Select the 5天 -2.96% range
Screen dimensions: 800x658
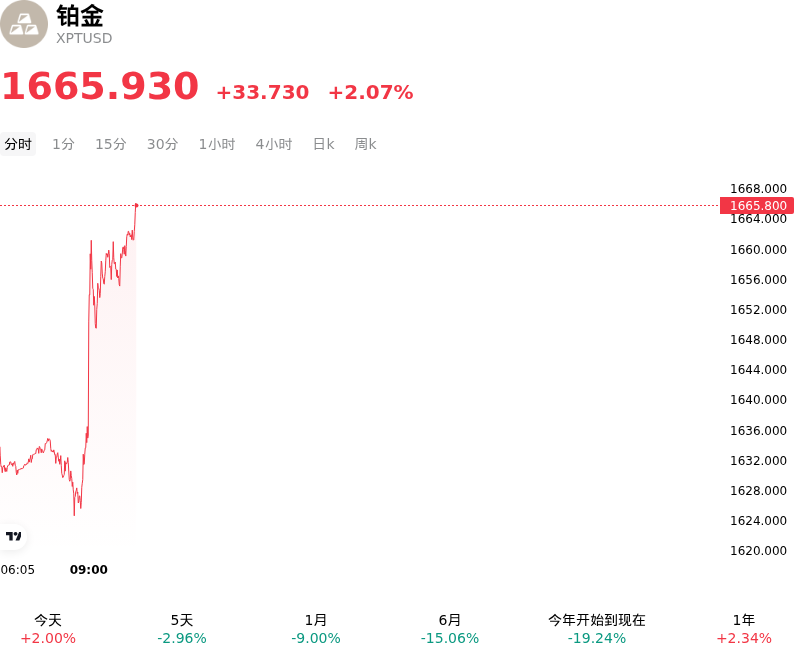[x=182, y=629]
